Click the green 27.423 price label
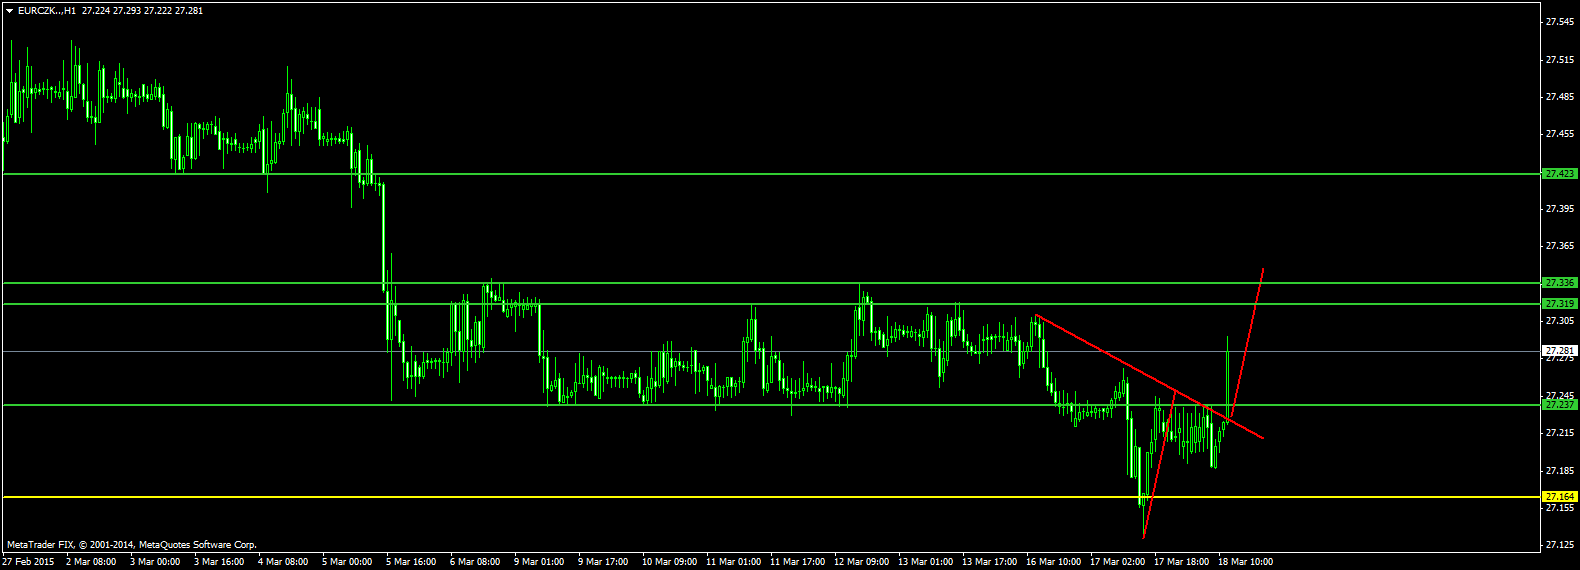Screen dimensions: 1580x570 tap(1560, 174)
